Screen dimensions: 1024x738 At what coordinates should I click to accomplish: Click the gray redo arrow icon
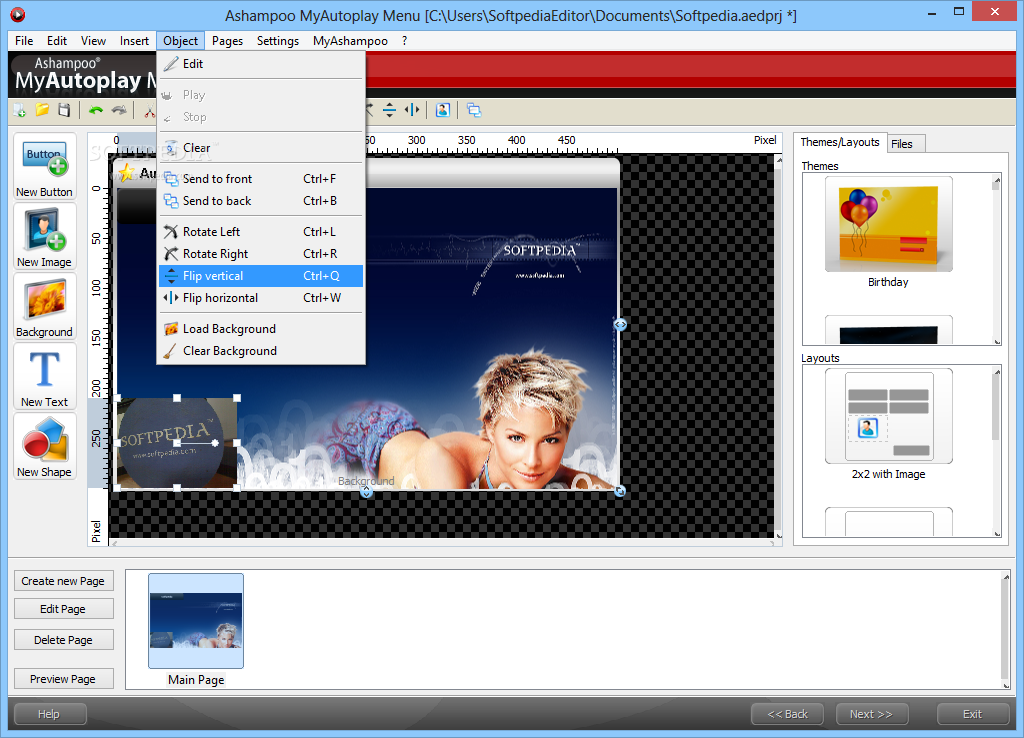click(x=119, y=110)
